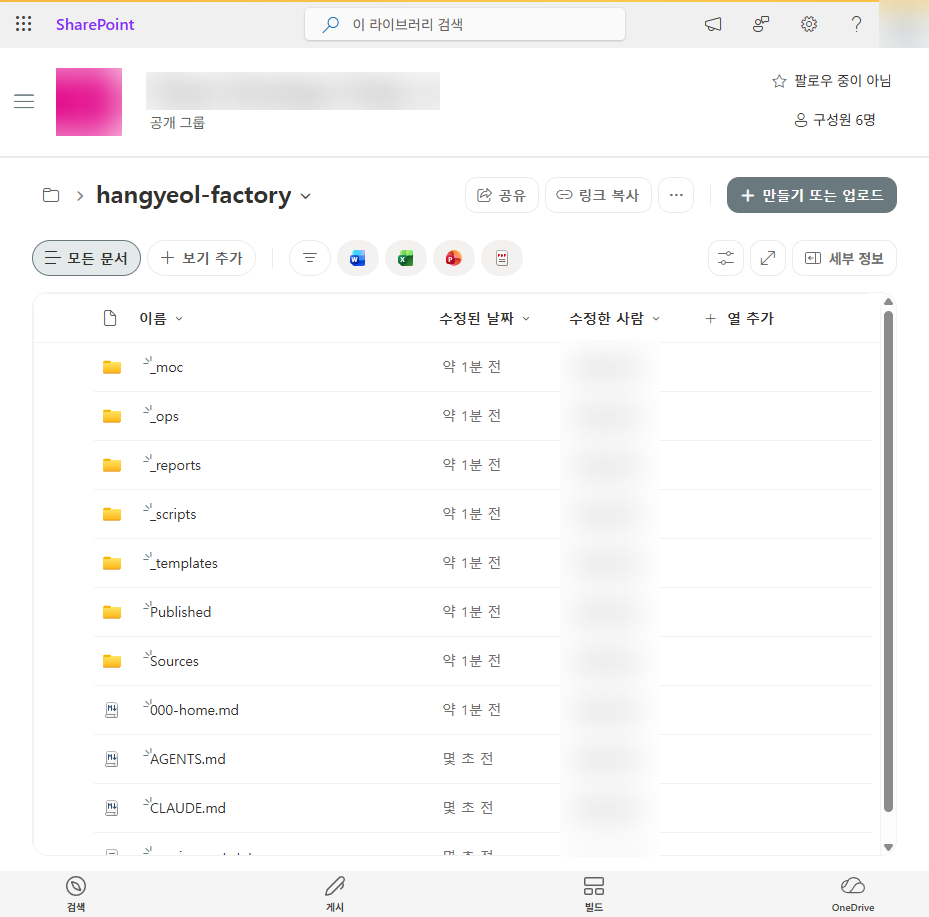Add a new column
The width and height of the screenshot is (929, 917).
(x=739, y=318)
